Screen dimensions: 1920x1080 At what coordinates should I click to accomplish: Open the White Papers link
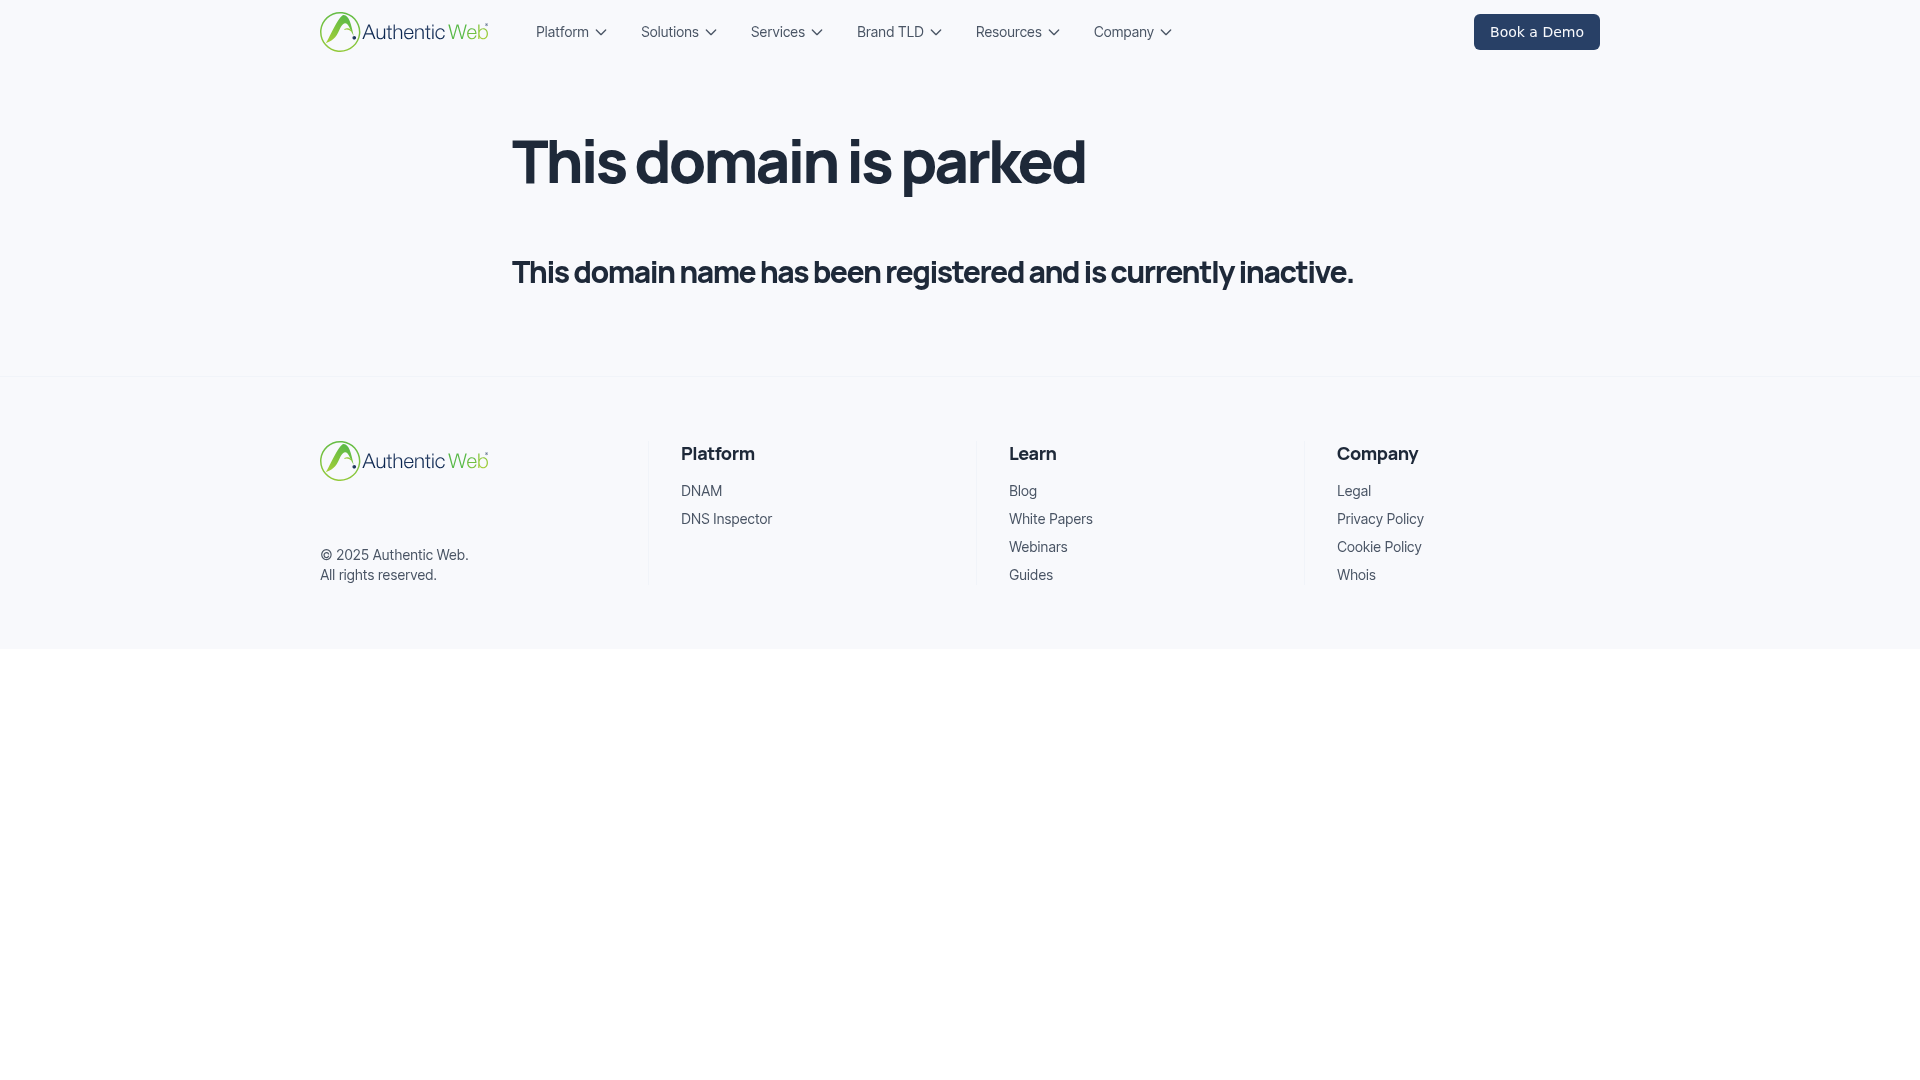pyautogui.click(x=1050, y=518)
